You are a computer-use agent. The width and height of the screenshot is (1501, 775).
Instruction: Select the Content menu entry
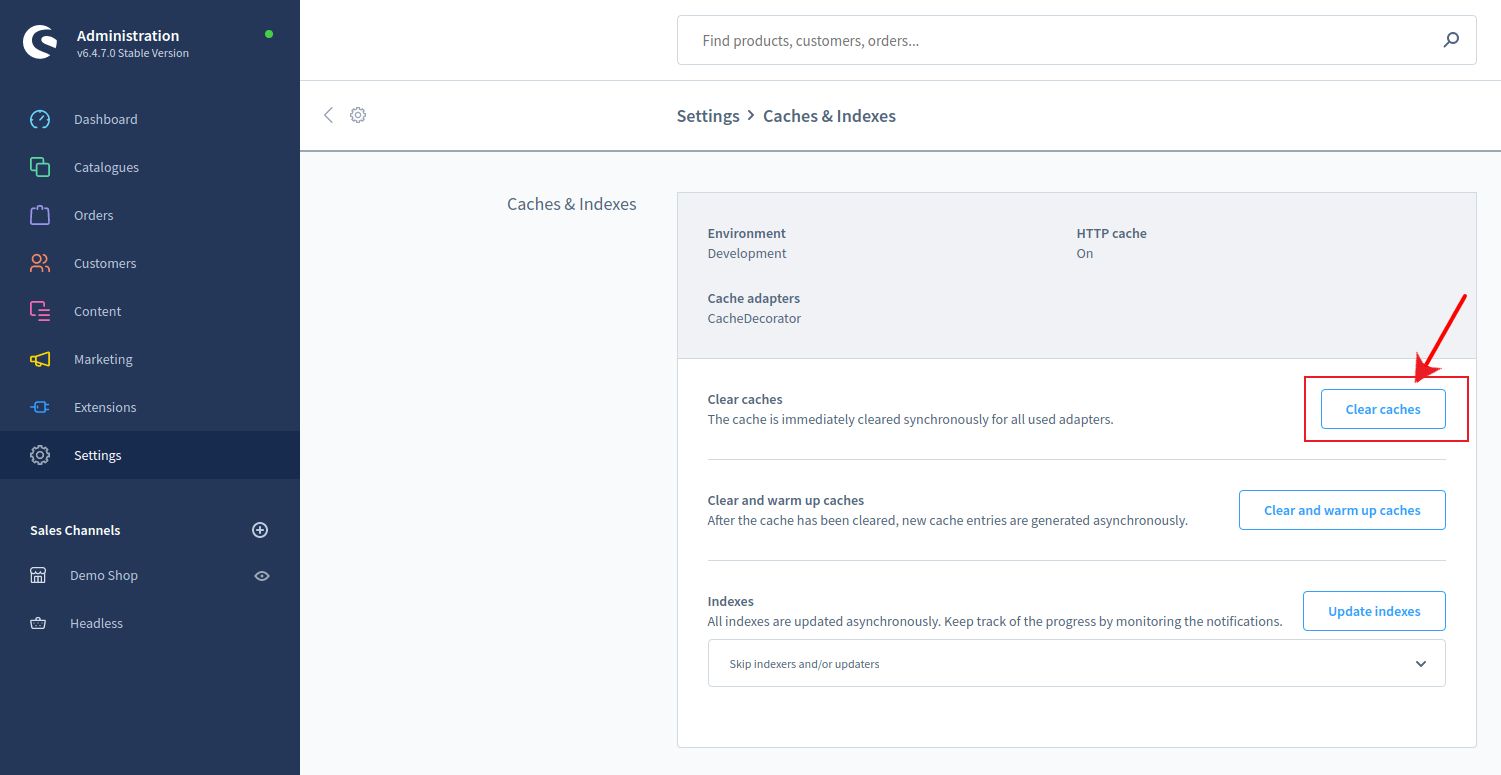97,311
